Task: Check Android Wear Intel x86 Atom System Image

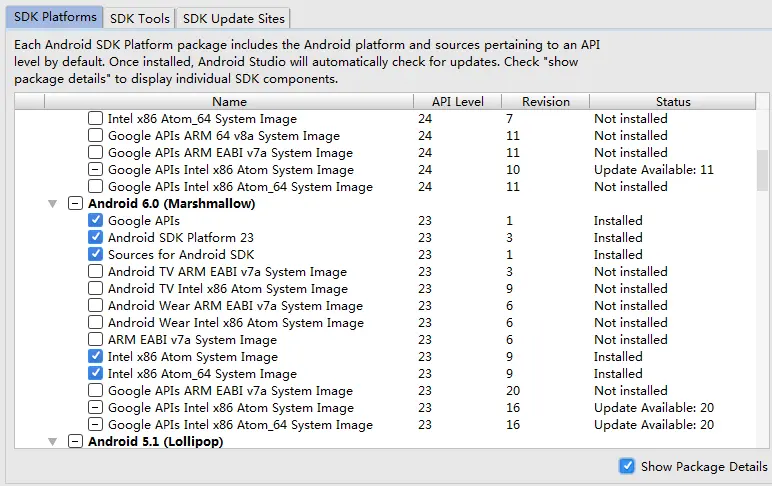Action: coord(95,322)
